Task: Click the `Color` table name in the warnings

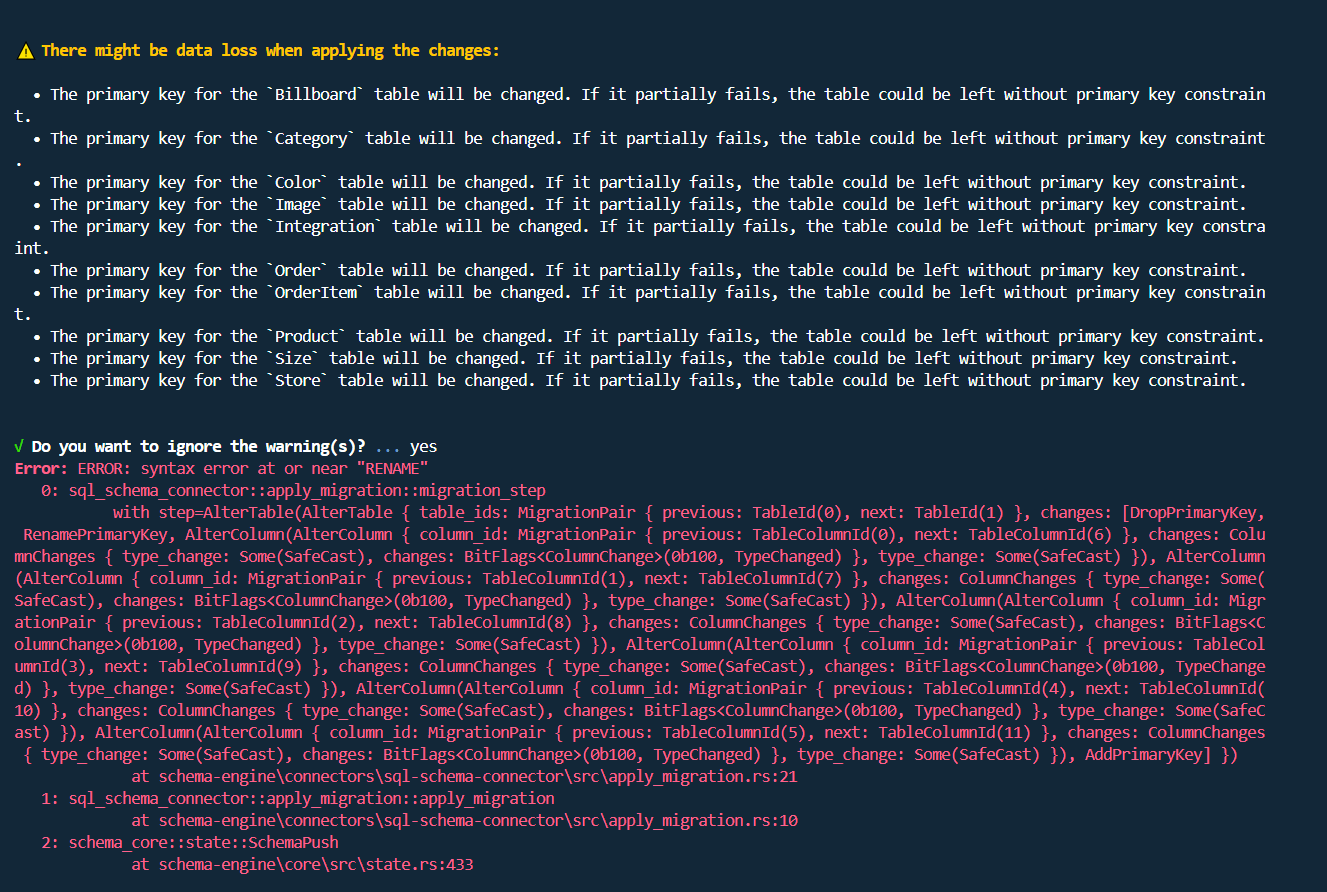Action: [x=297, y=182]
